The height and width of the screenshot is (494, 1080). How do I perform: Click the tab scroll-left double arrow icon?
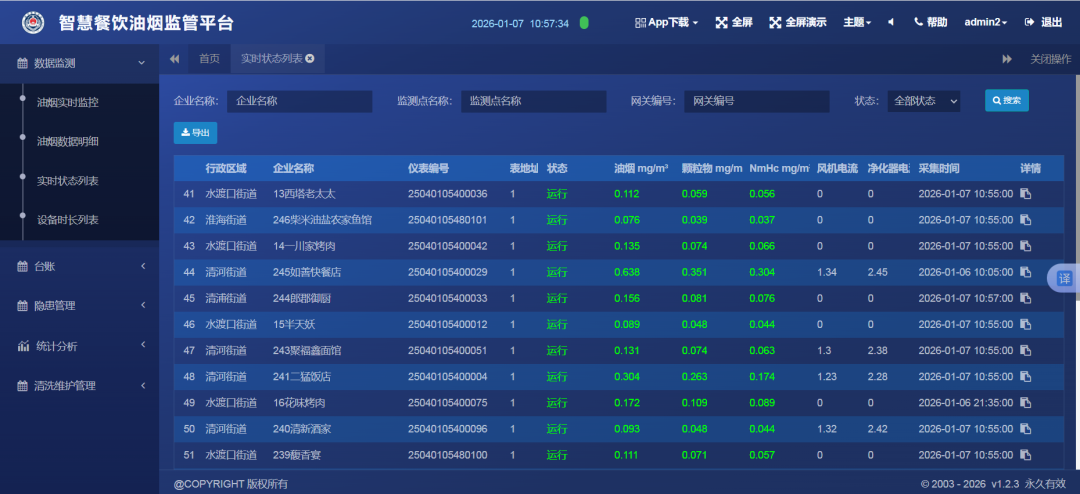tap(174, 59)
